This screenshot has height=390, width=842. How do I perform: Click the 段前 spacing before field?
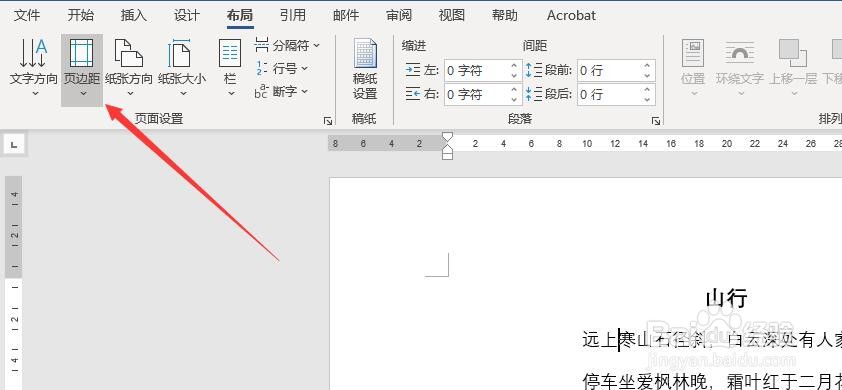tap(609, 70)
